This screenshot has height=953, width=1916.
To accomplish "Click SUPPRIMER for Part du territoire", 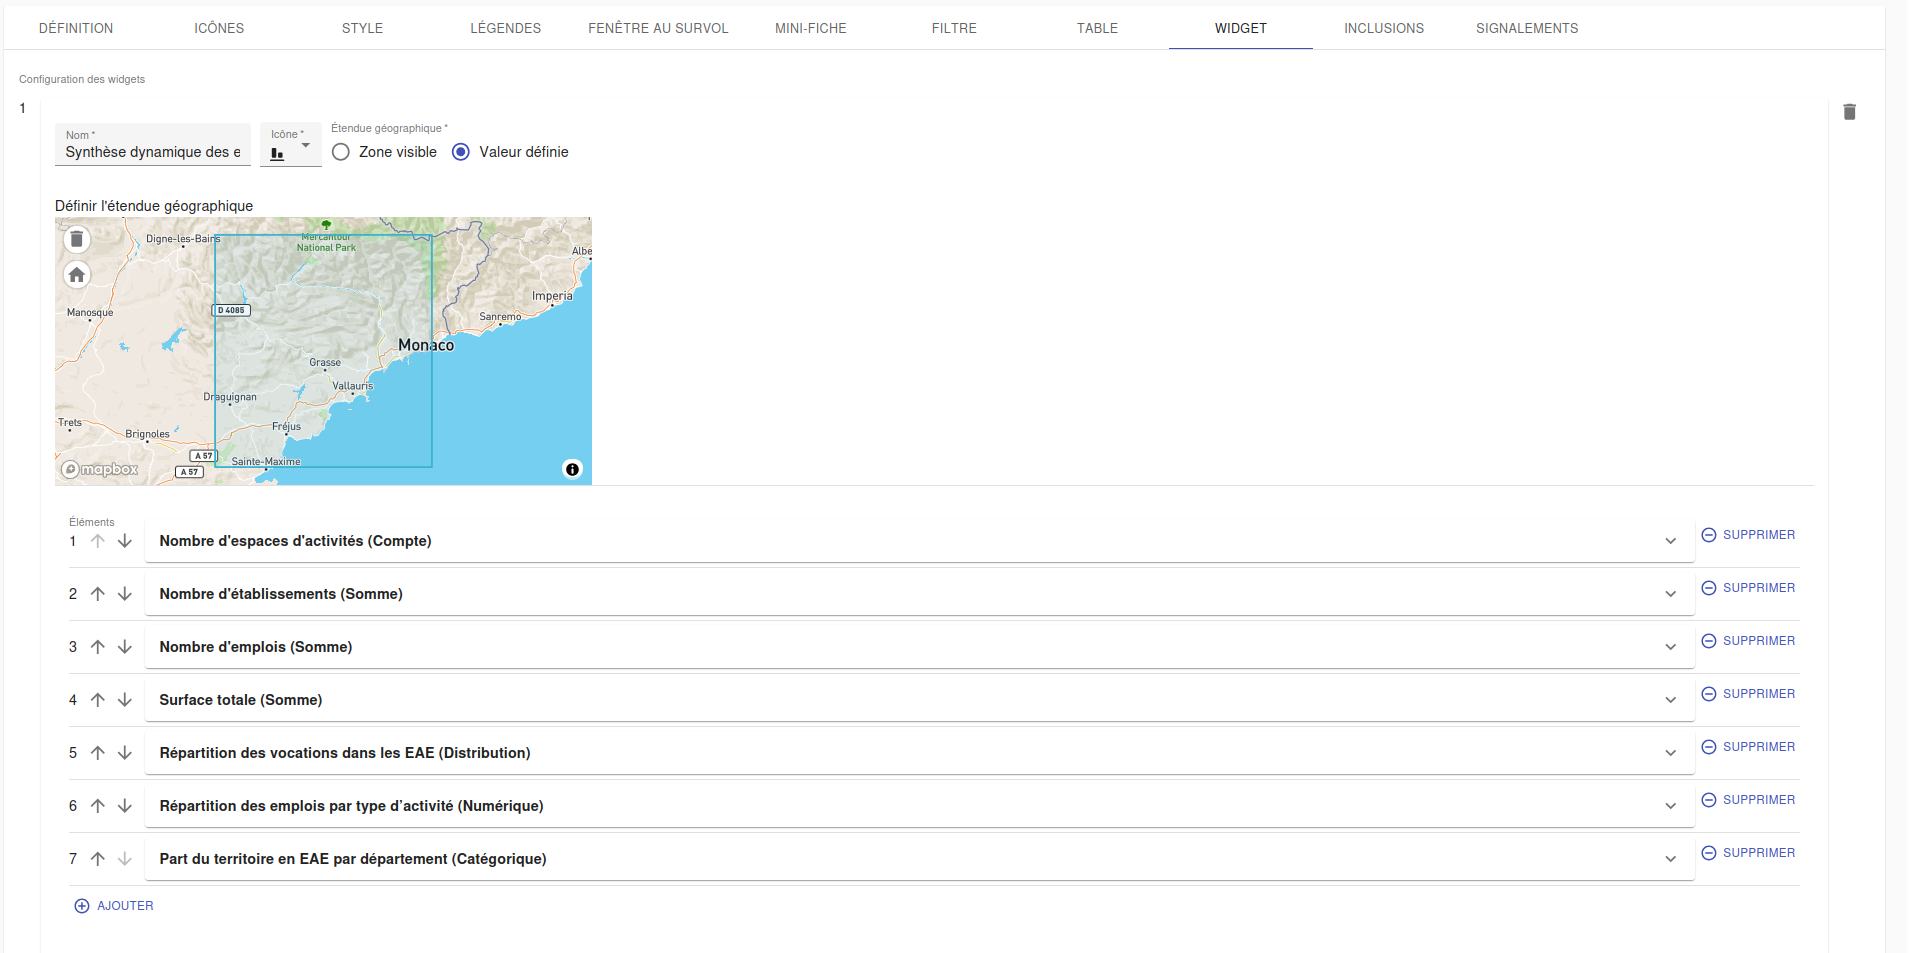I will coord(1748,853).
